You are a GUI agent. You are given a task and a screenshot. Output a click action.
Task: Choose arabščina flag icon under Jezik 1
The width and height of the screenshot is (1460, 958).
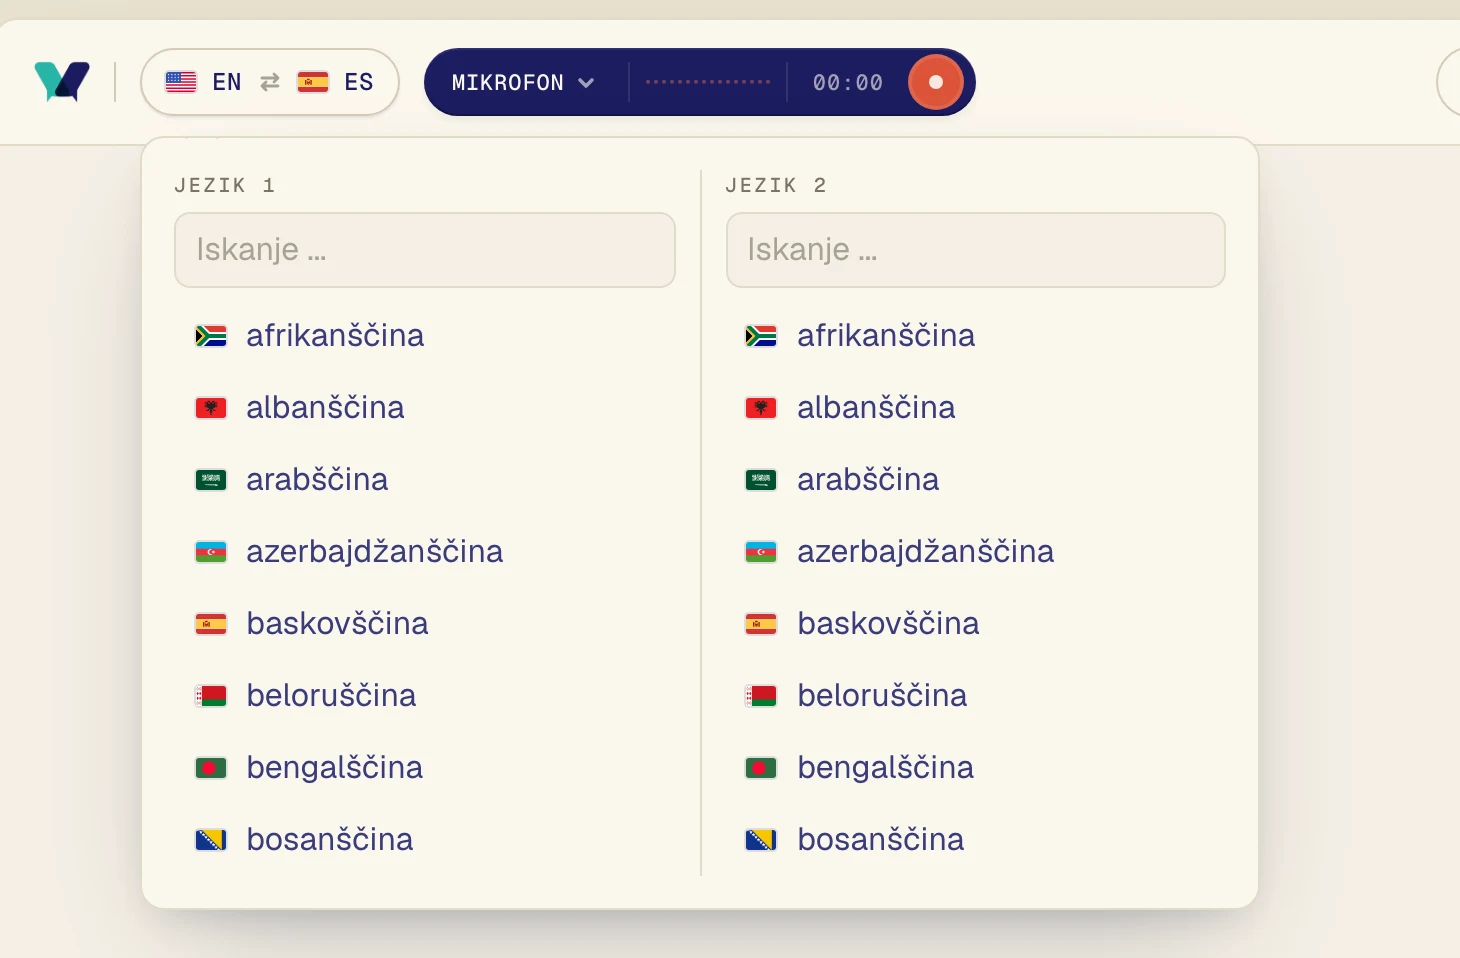point(211,480)
